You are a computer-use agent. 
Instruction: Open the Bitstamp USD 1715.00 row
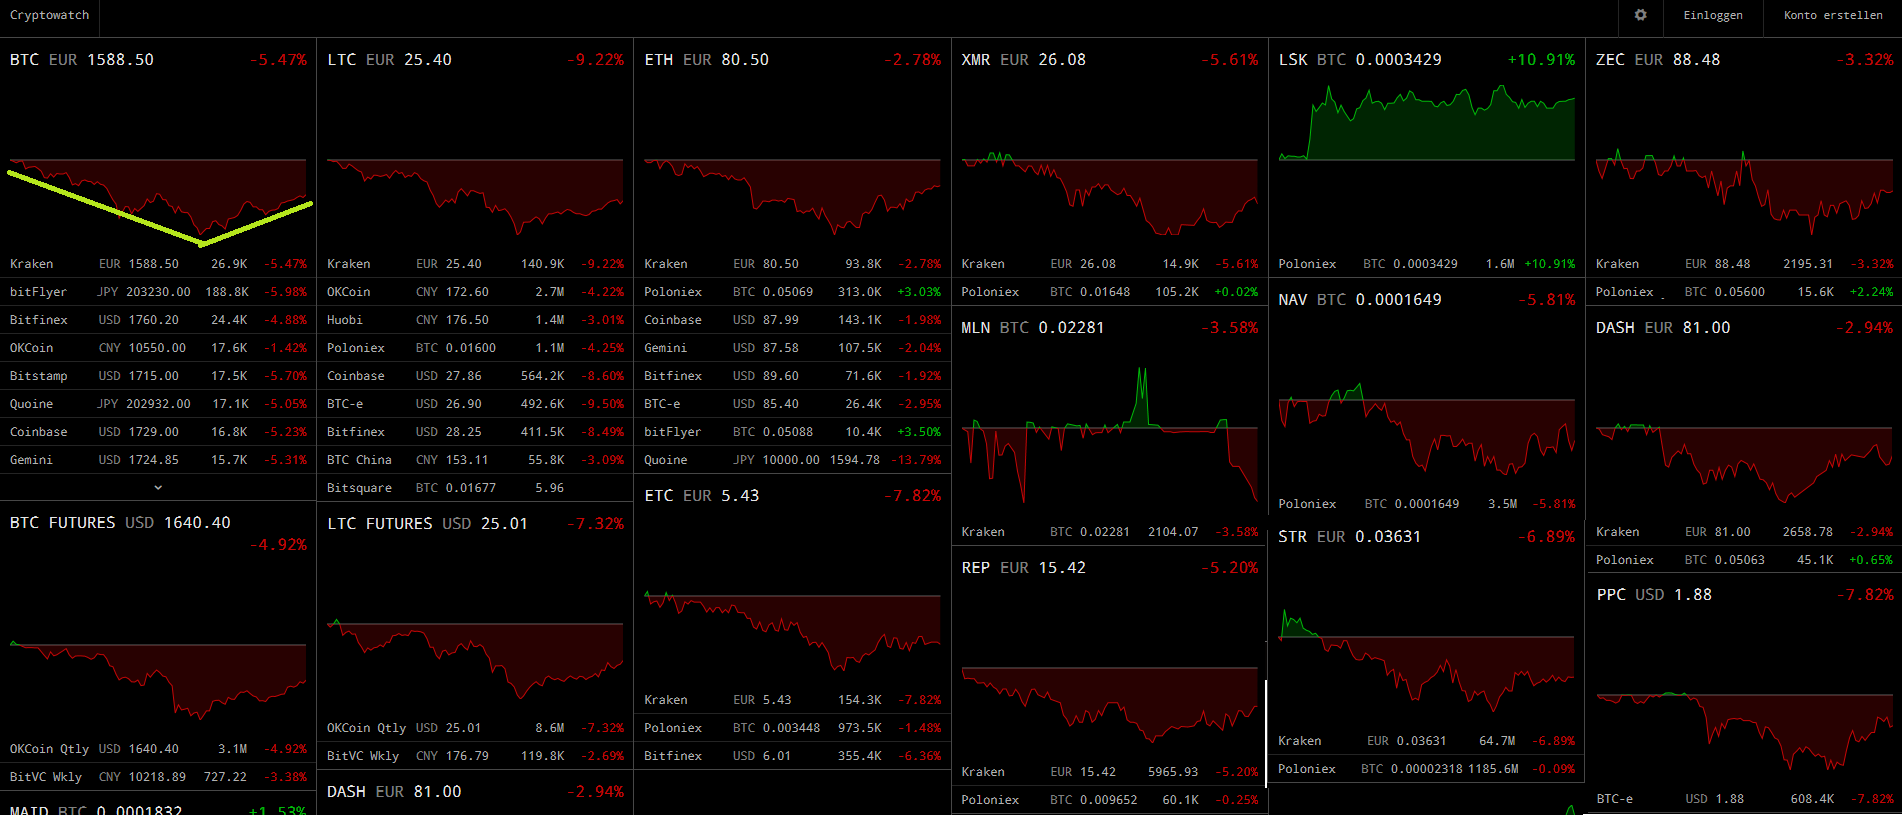[158, 376]
